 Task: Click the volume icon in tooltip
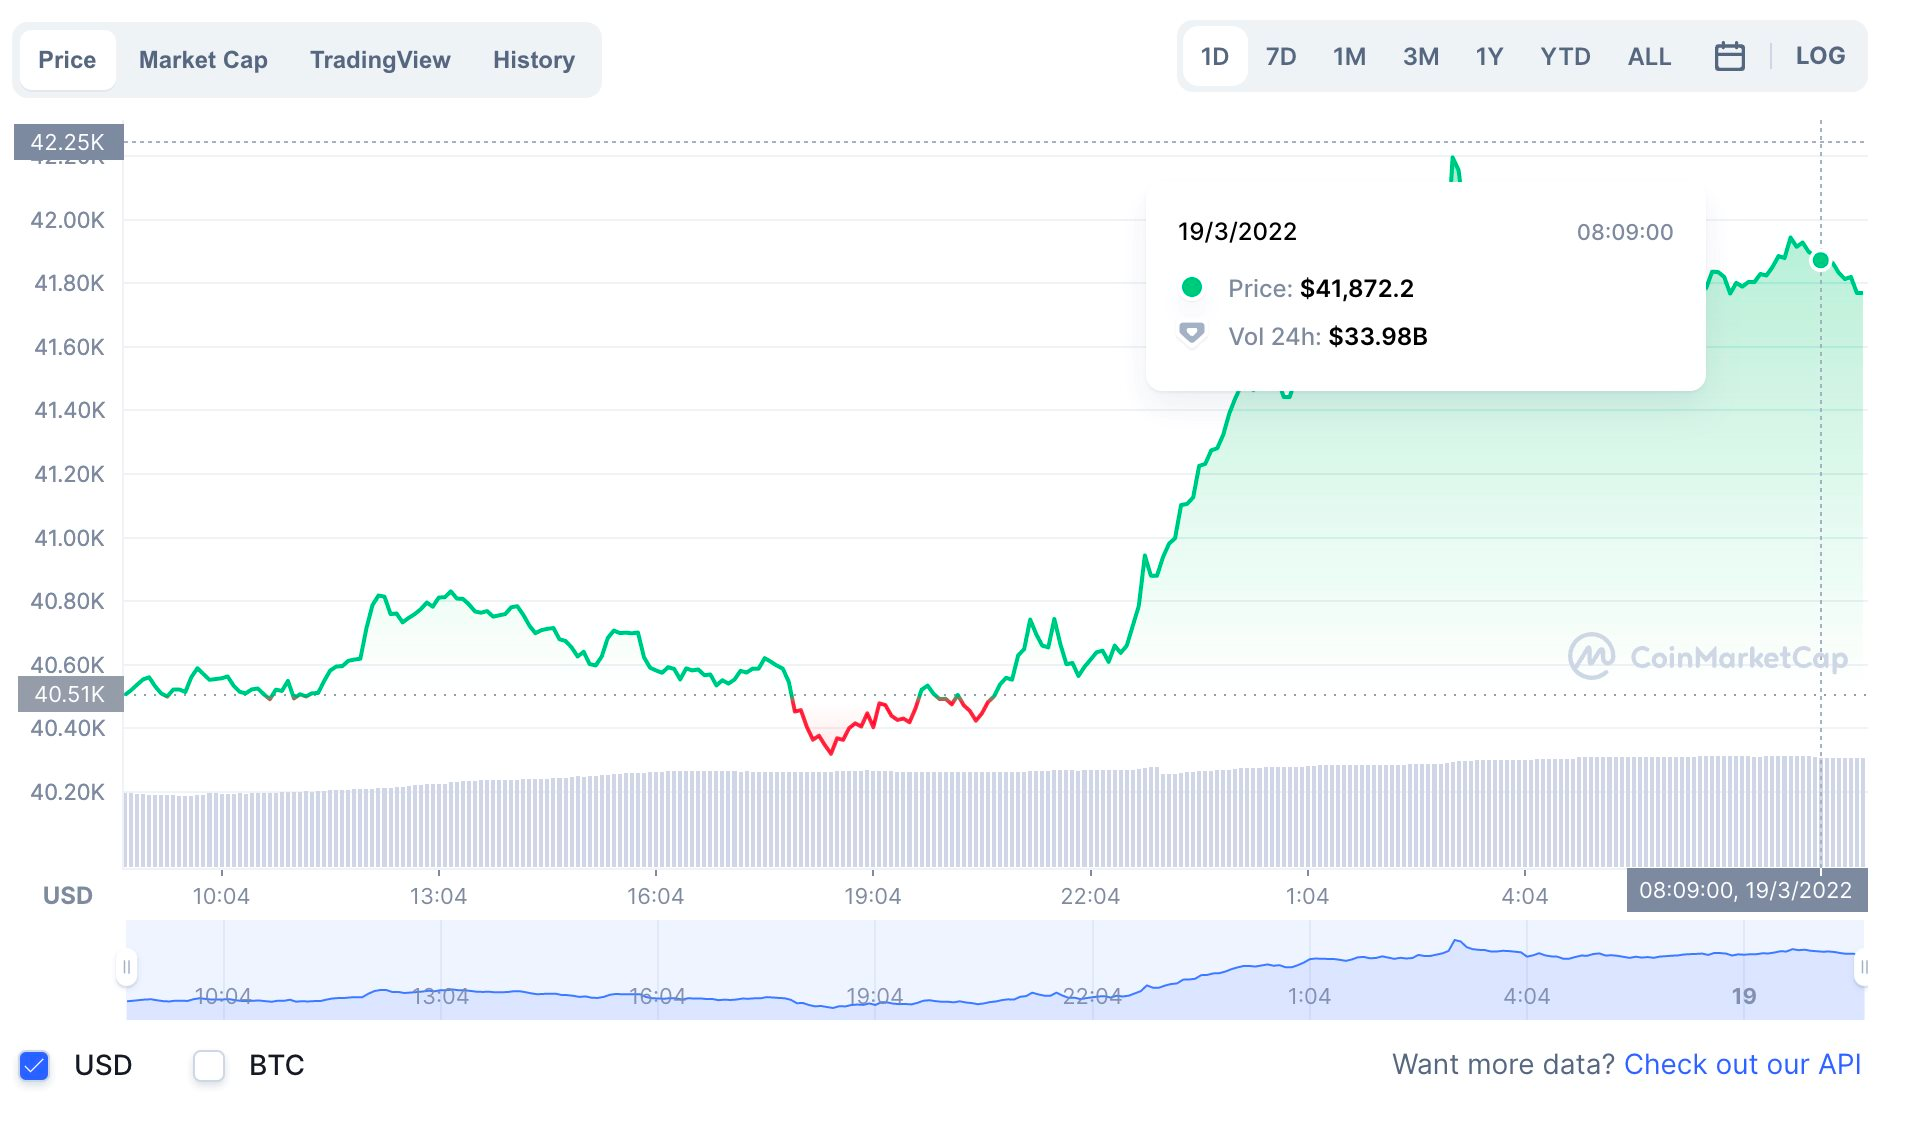tap(1192, 333)
